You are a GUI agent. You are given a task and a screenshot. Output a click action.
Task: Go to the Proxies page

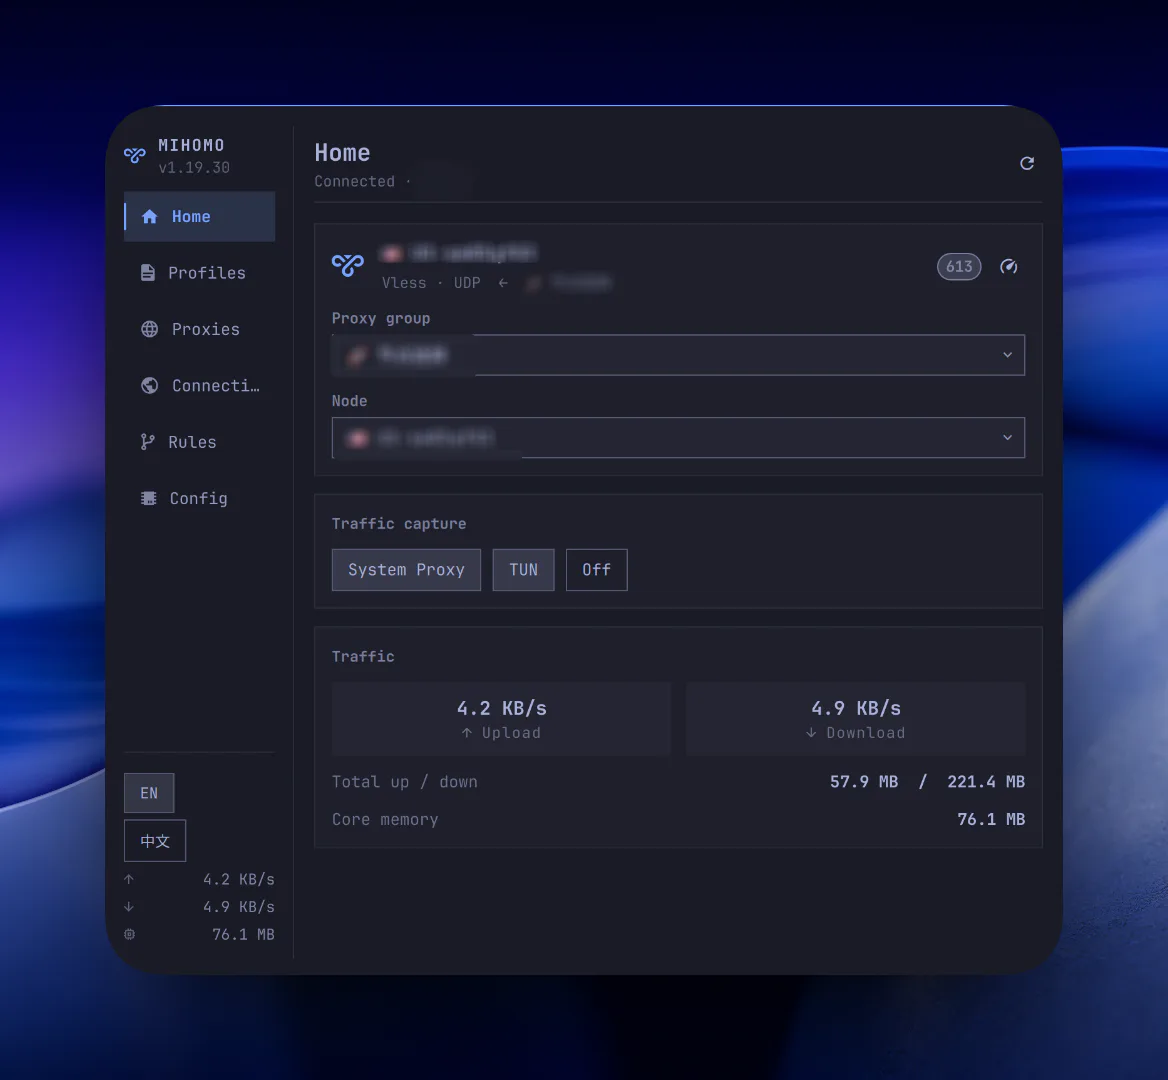click(x=200, y=329)
